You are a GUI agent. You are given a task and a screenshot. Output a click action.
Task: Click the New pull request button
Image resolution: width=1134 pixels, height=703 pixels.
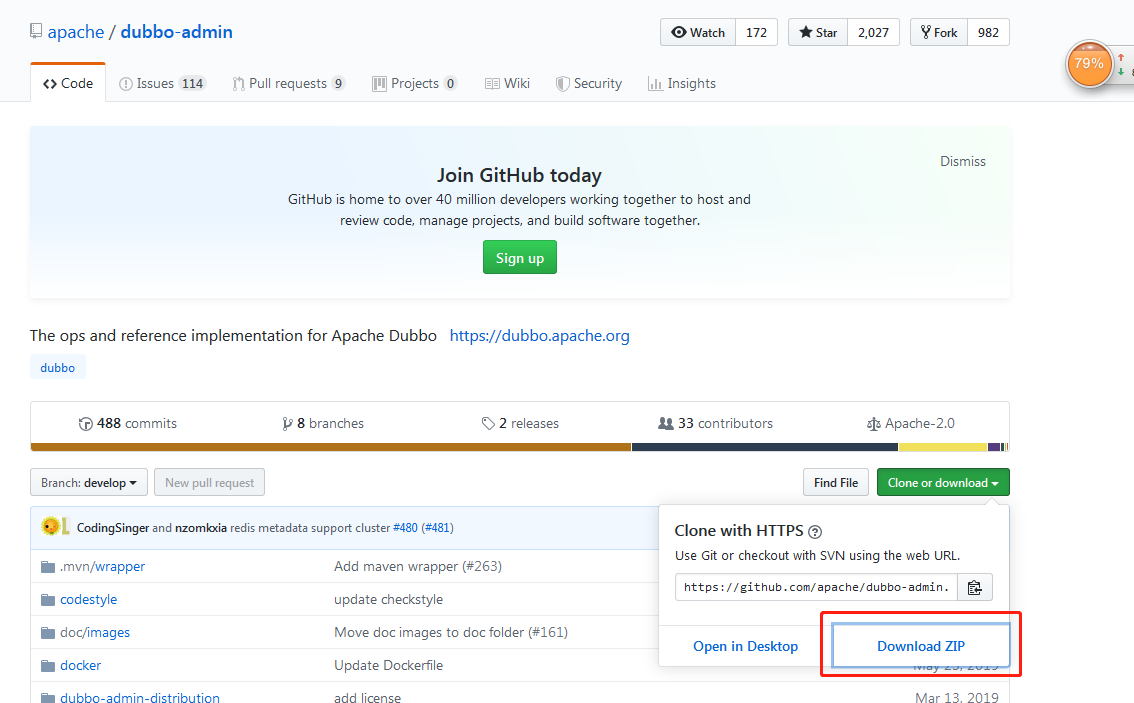(210, 482)
